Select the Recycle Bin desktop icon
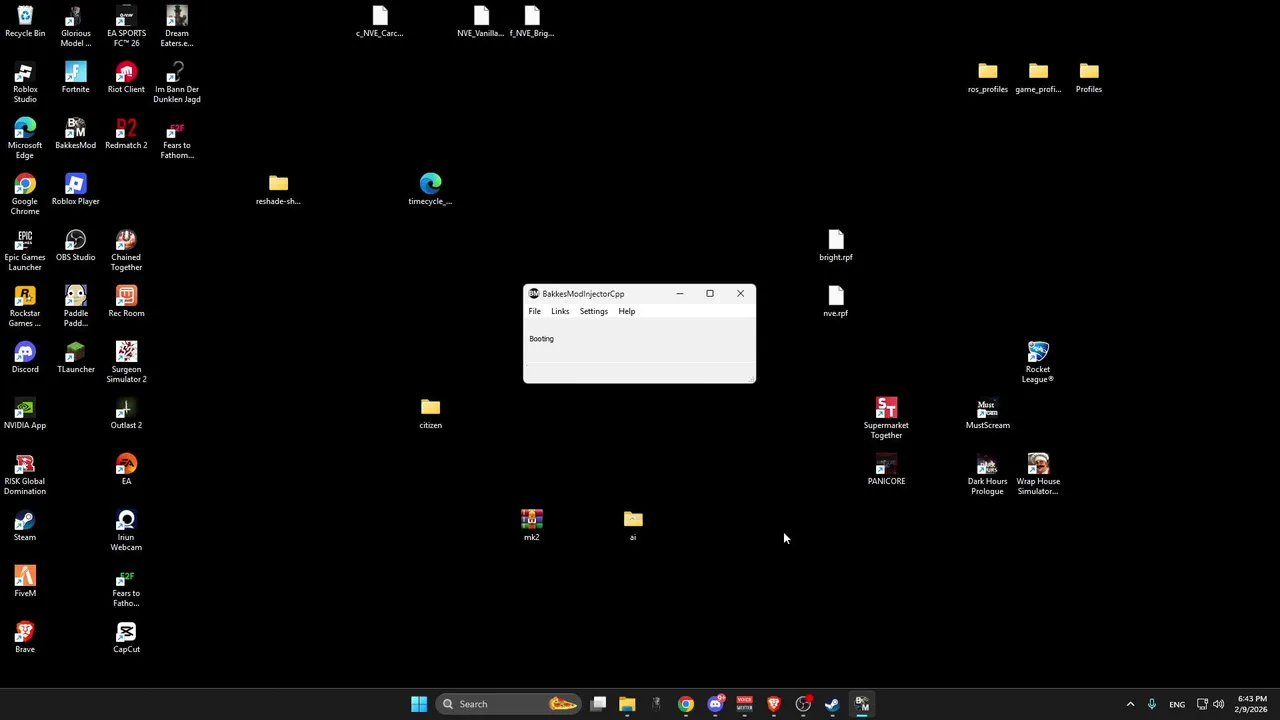Screen dimensions: 1280x720 [x=25, y=22]
